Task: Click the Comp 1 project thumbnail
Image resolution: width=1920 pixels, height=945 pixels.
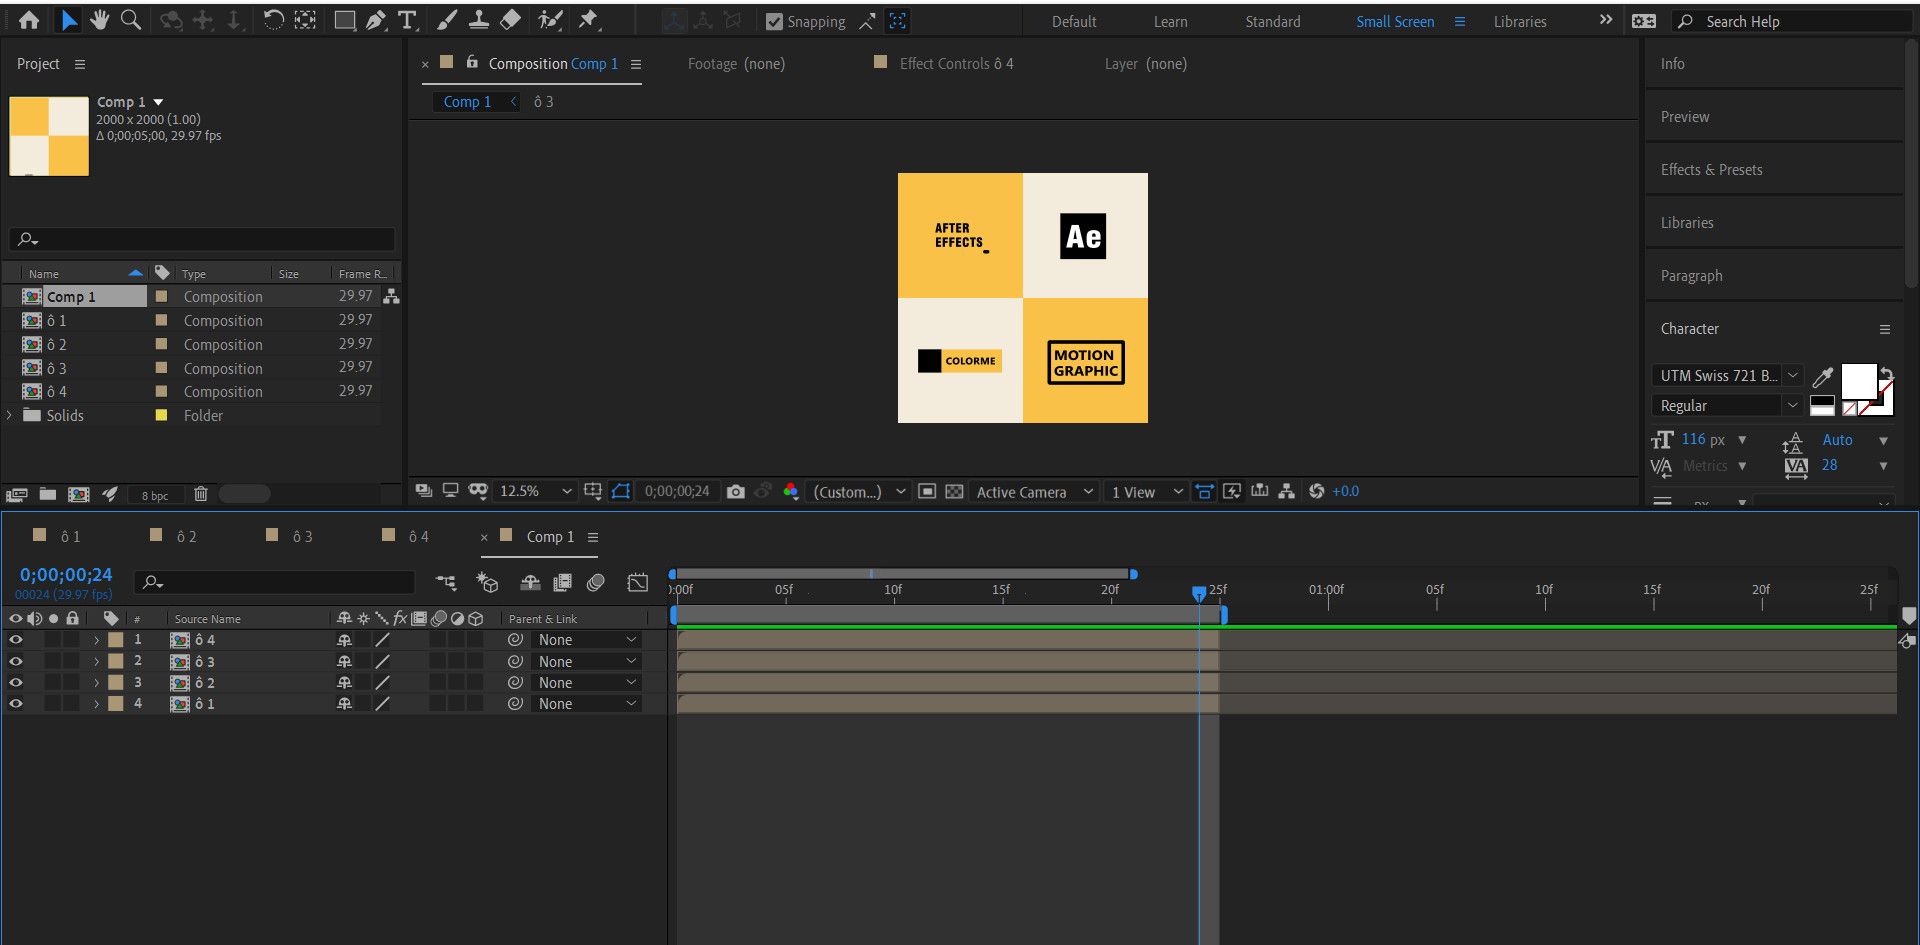Action: 49,136
